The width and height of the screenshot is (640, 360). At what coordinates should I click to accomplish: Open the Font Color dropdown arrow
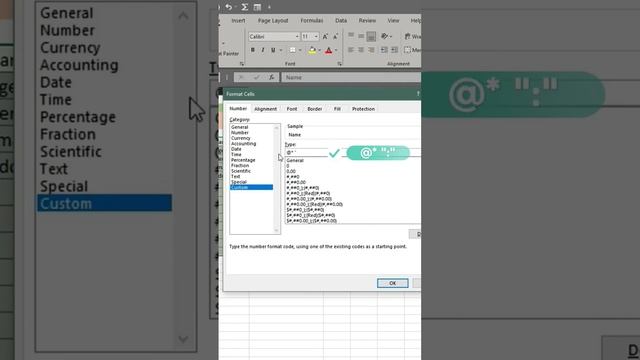(x=336, y=50)
